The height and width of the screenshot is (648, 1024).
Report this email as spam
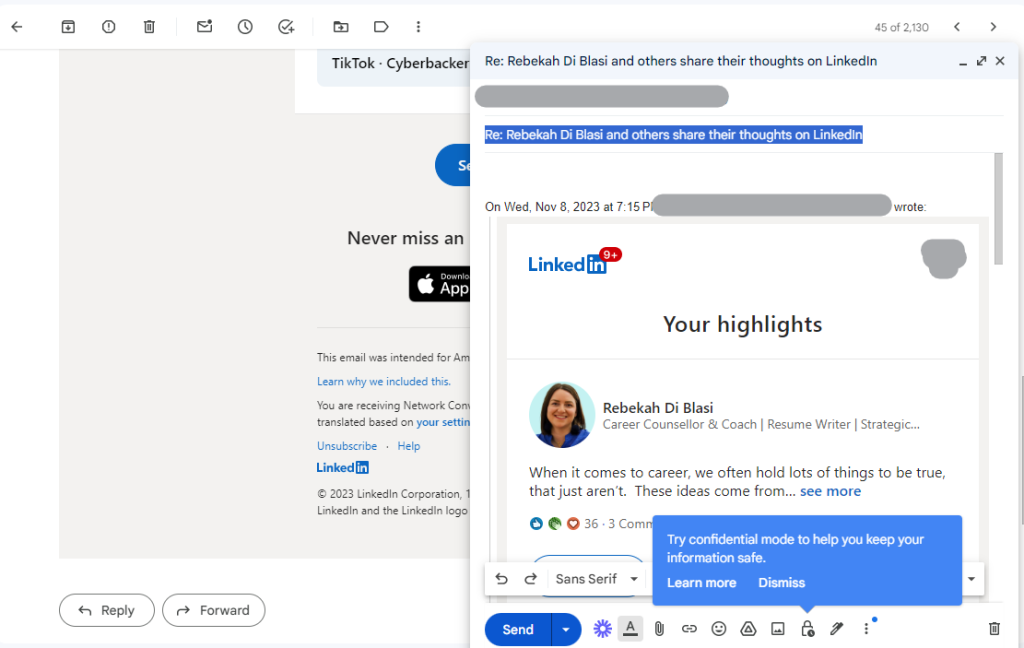(108, 27)
